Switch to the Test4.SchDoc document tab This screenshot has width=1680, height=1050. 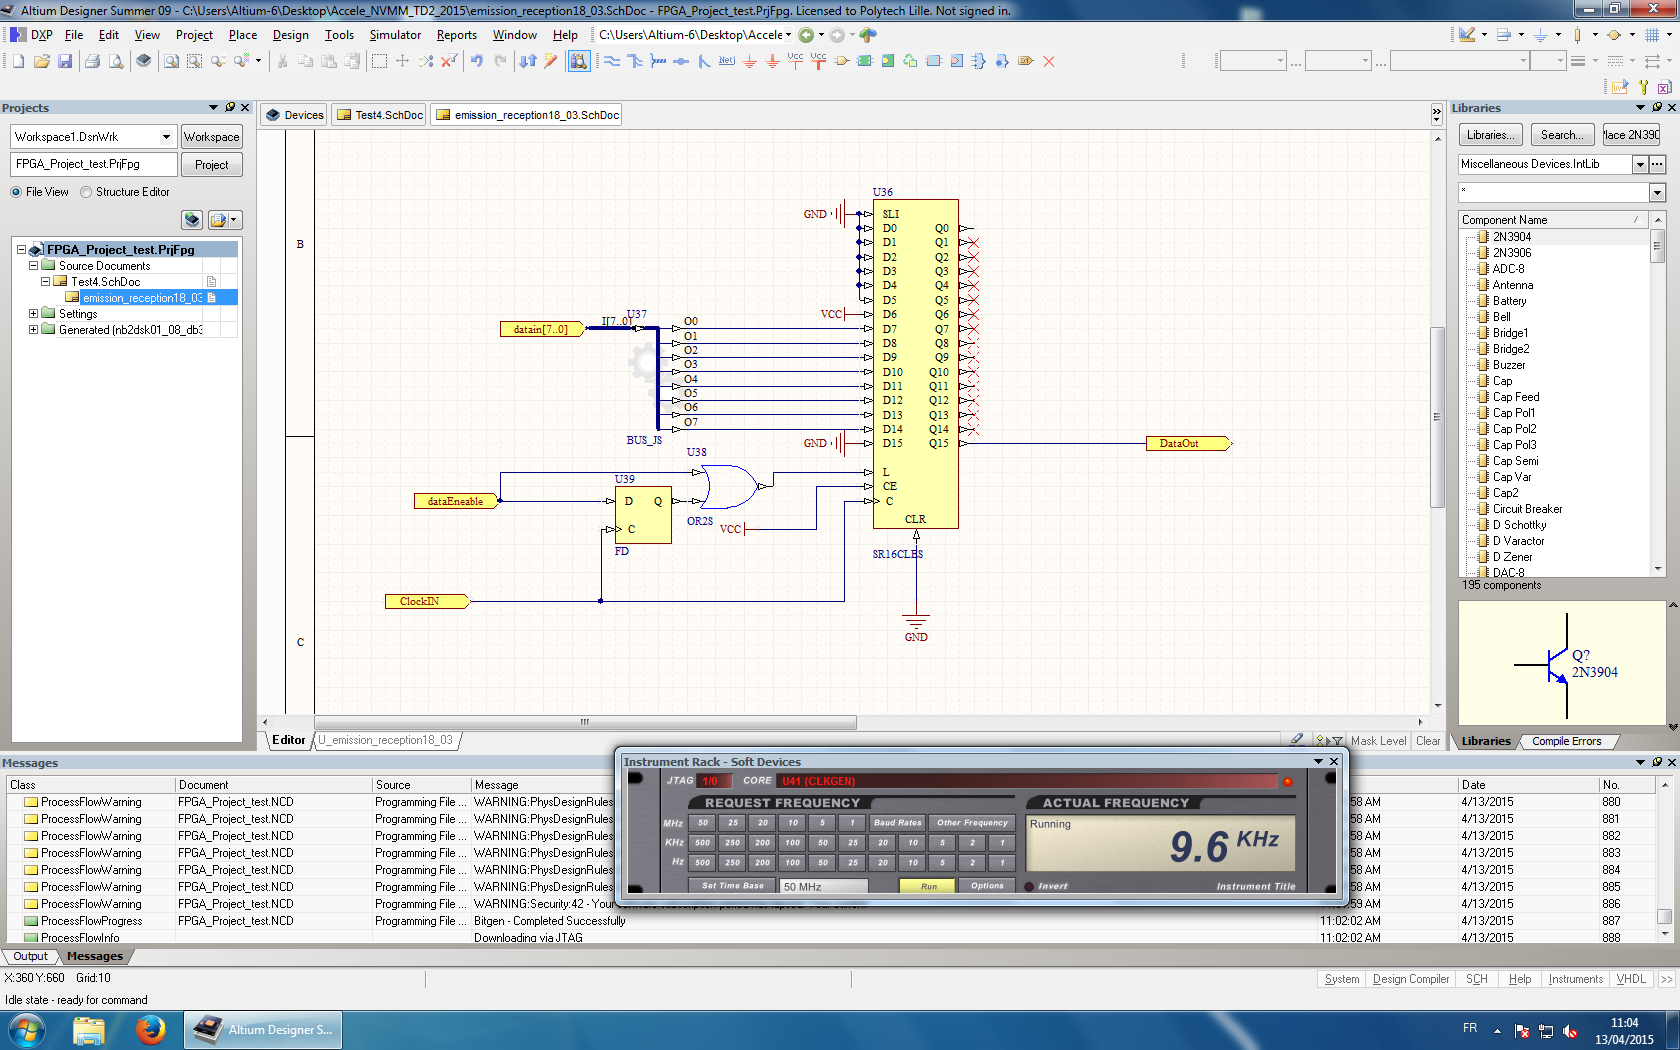coord(380,115)
